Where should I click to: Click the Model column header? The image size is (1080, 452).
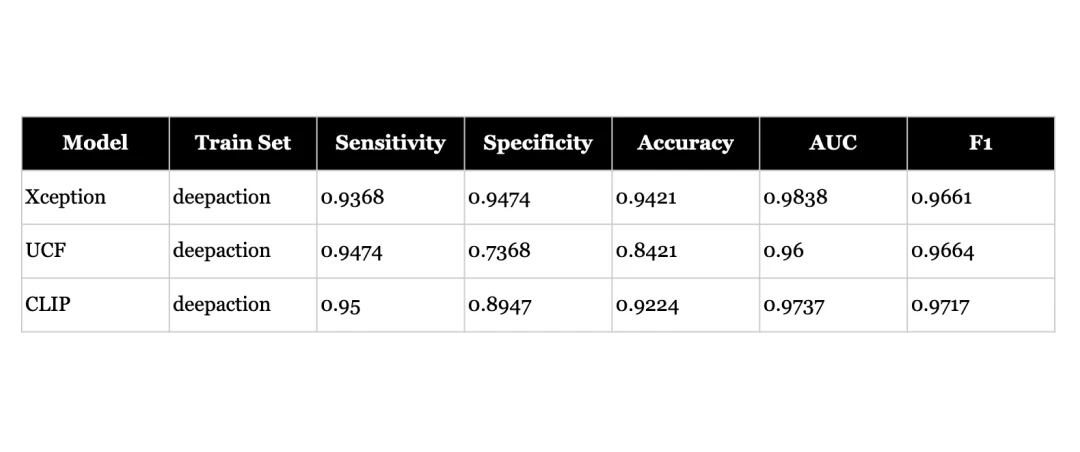click(x=95, y=143)
